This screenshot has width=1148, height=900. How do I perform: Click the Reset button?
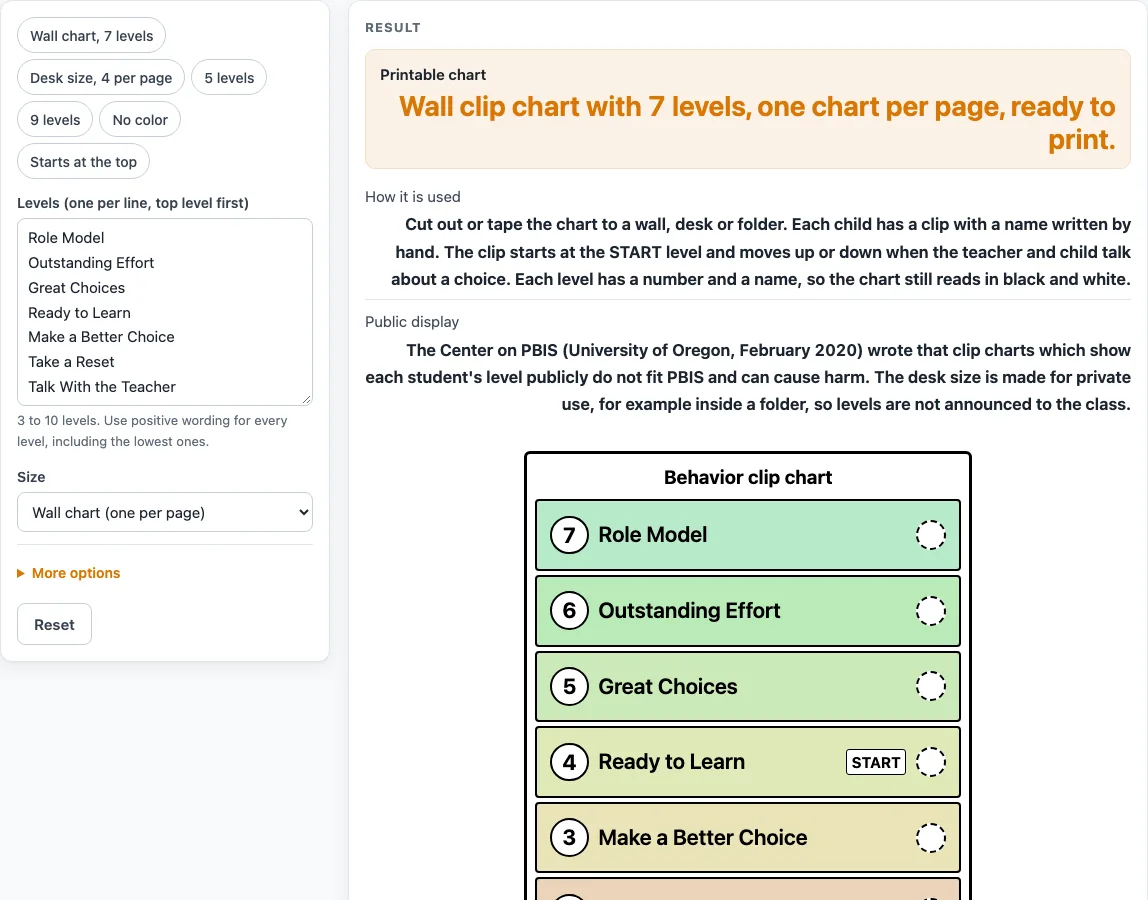(x=54, y=625)
